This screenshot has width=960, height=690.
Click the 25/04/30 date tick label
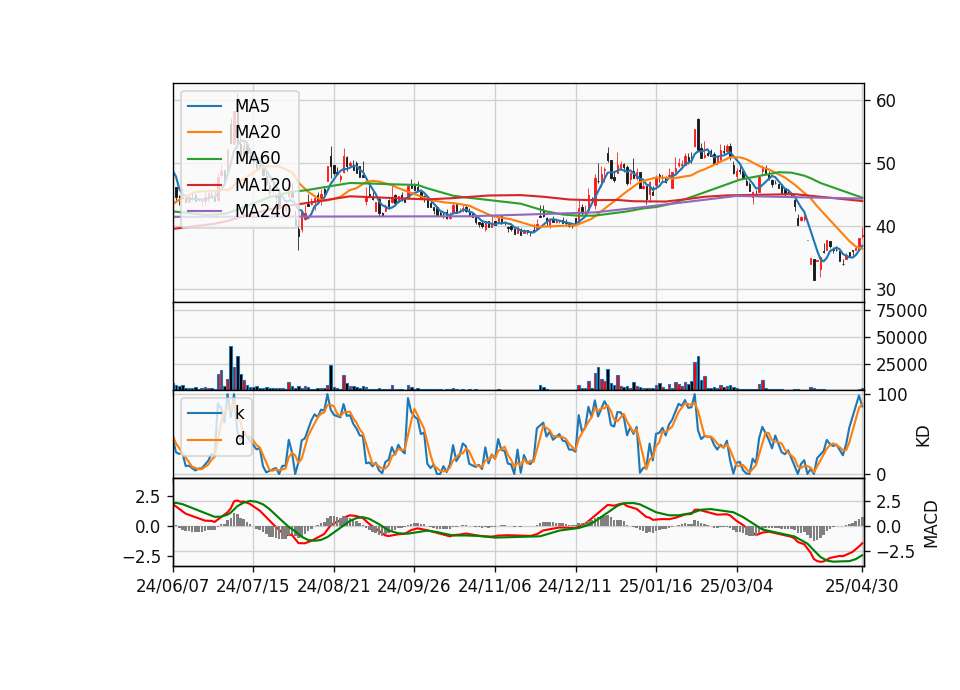[x=862, y=586]
